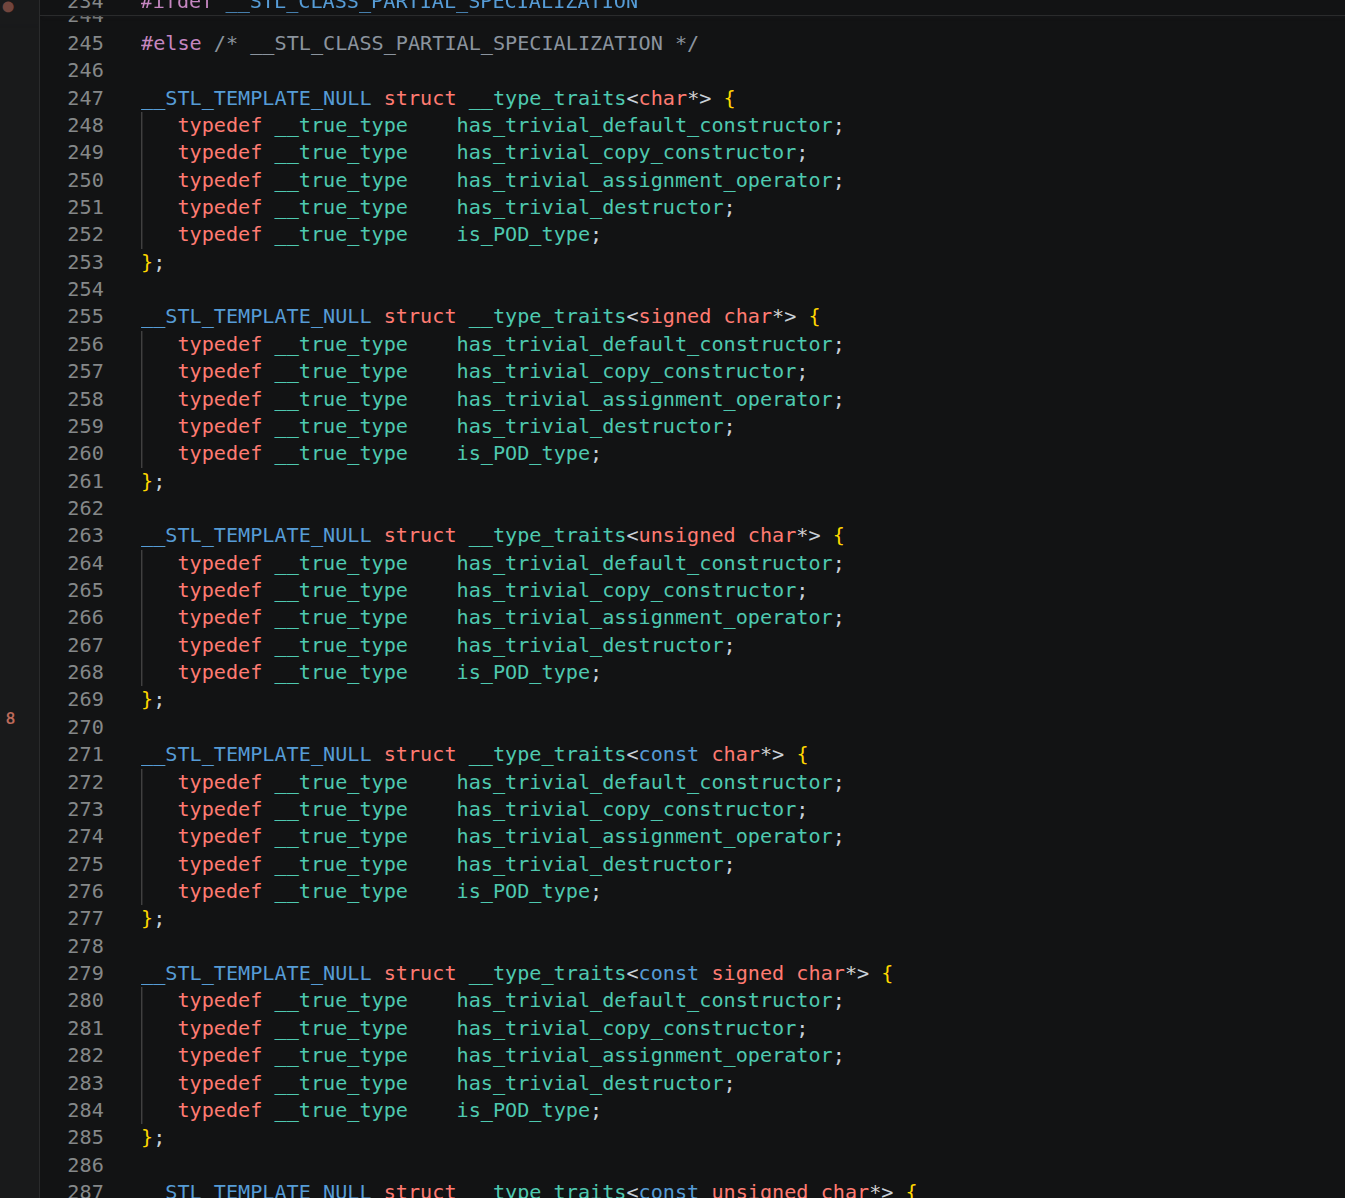1345x1198 pixels.
Task: Click has_trivial_destructor on line 267
Action: 590,646
